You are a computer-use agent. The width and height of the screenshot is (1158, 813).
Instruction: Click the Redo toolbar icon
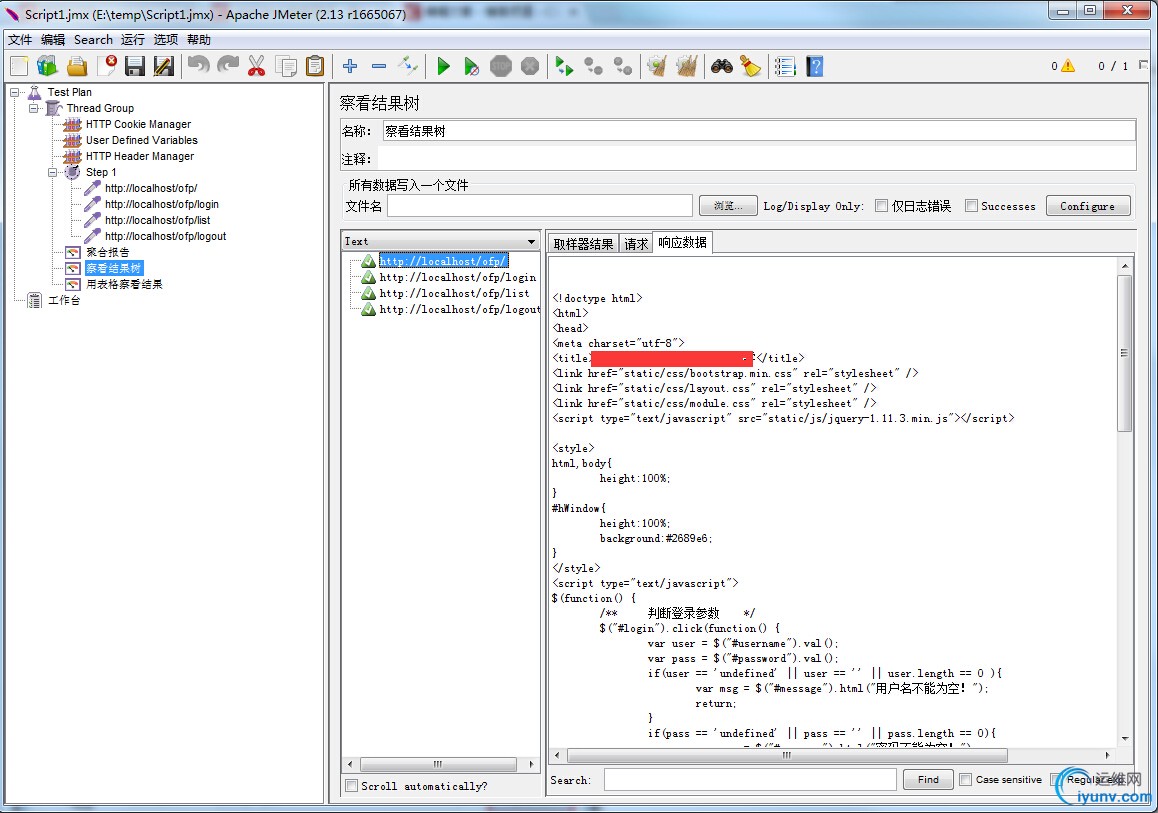click(227, 66)
